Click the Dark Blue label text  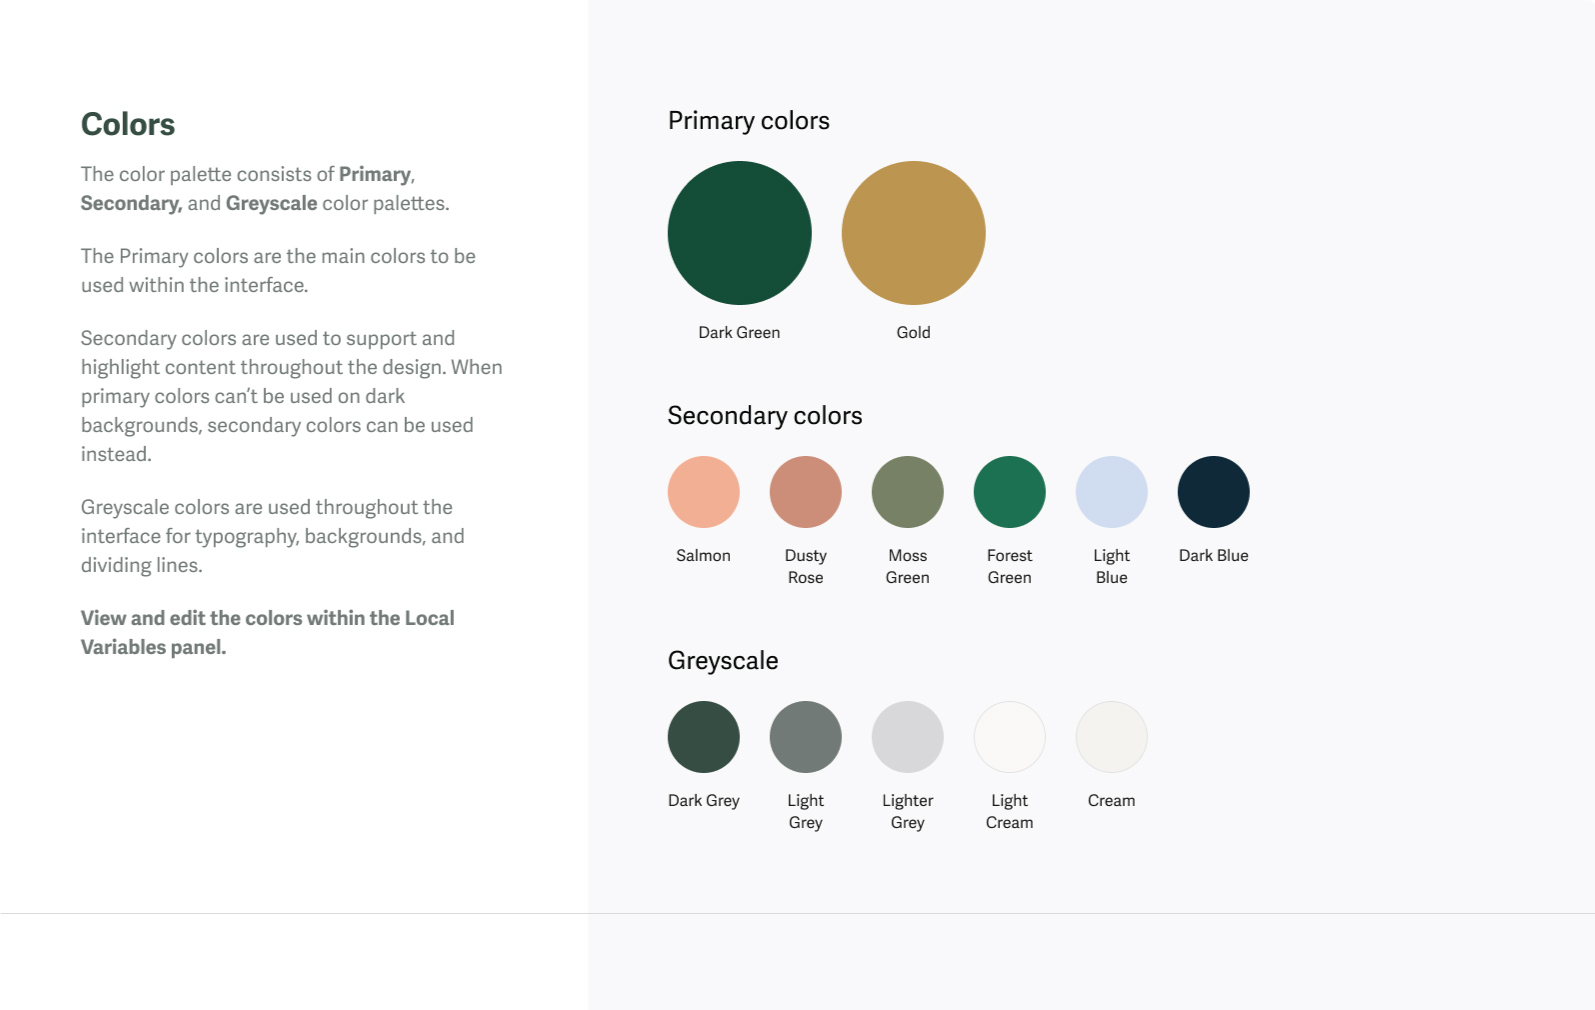tap(1214, 556)
